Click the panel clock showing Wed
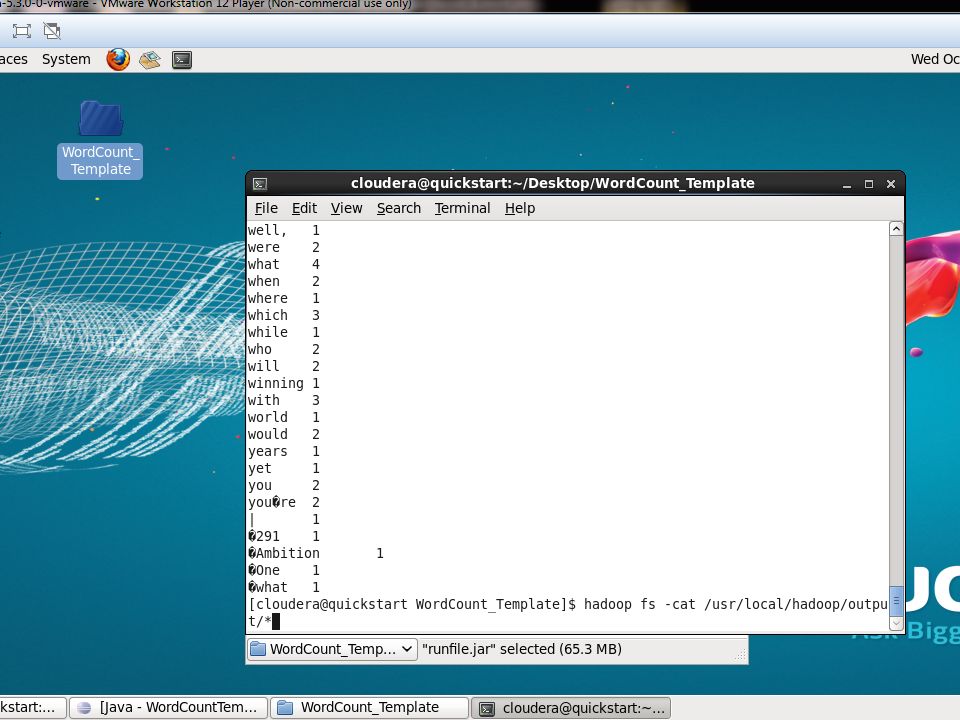960x720 pixels. click(935, 59)
